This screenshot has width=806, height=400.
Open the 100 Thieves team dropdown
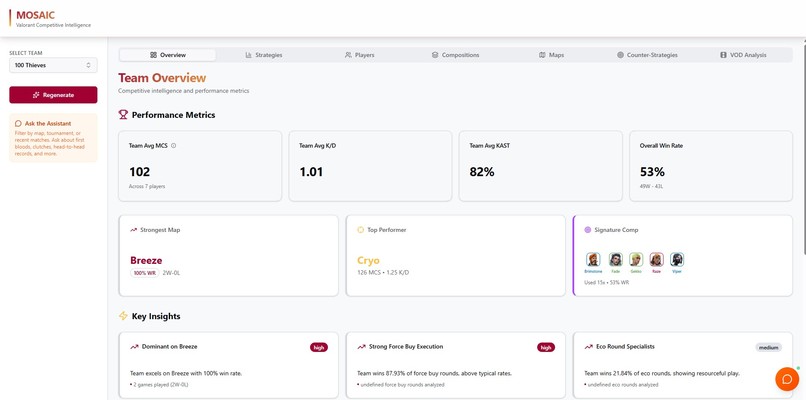pos(53,65)
